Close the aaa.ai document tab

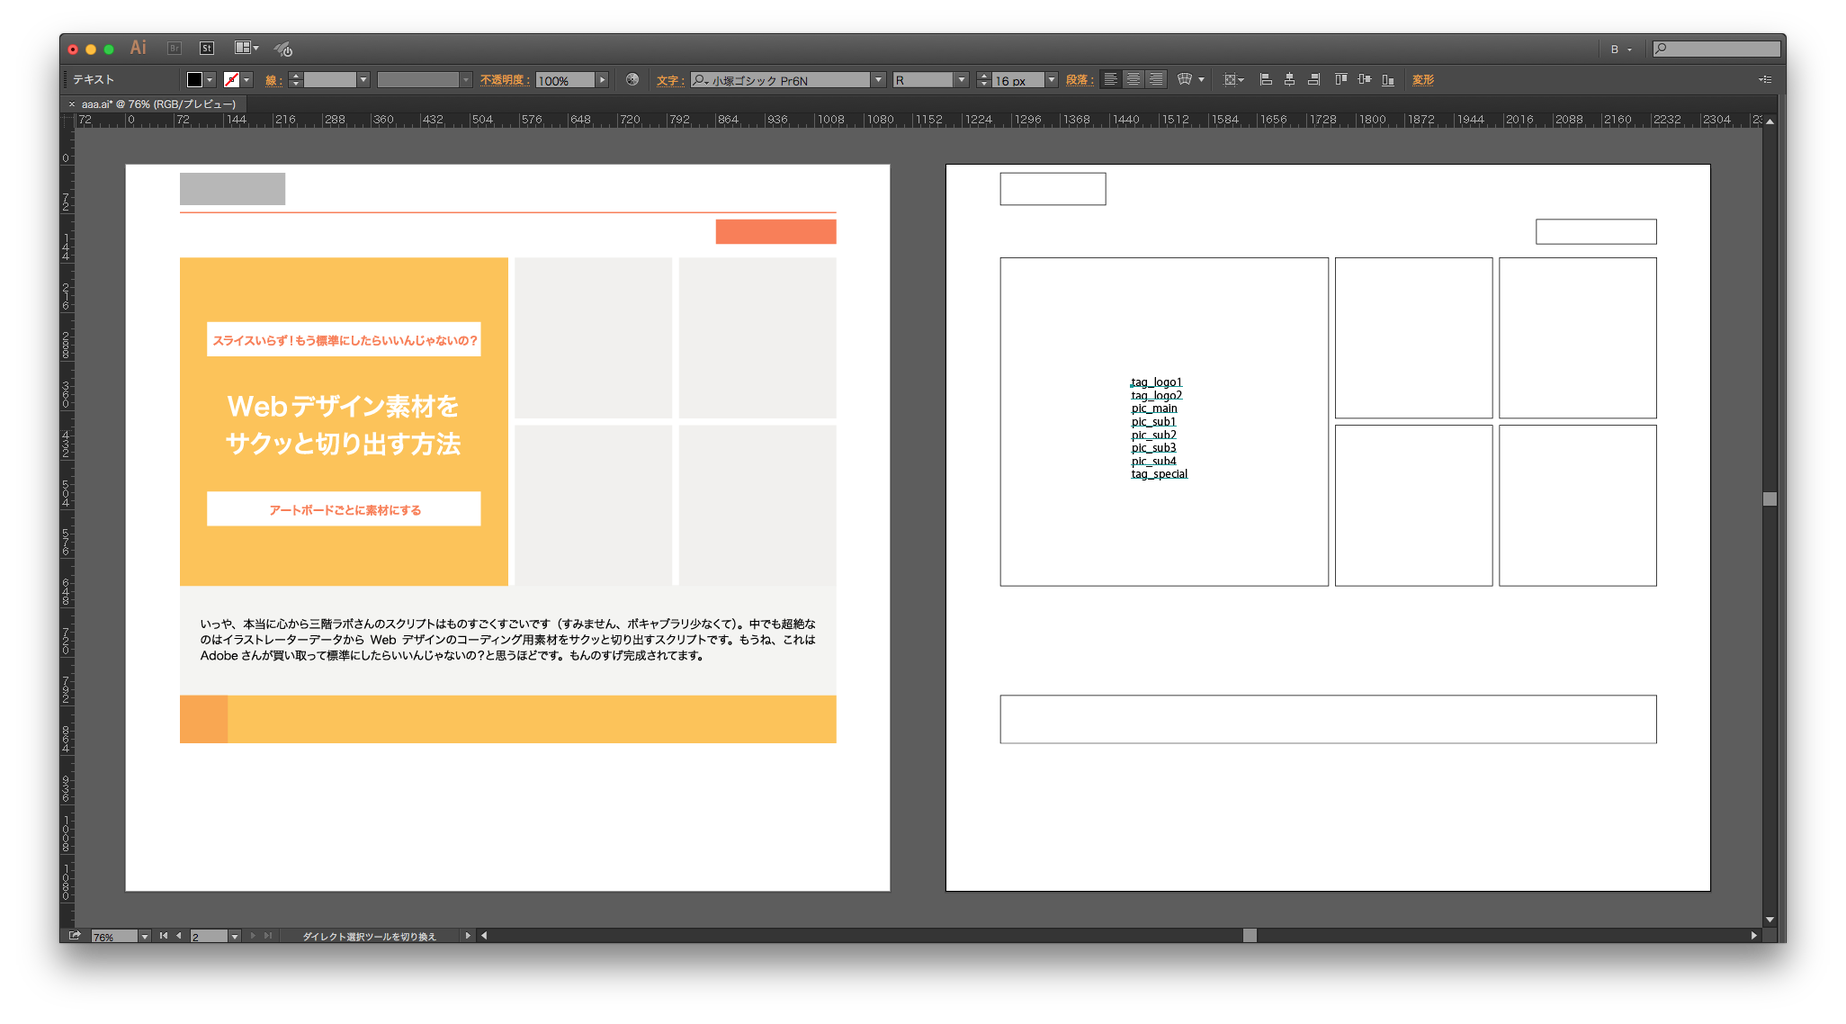(71, 104)
